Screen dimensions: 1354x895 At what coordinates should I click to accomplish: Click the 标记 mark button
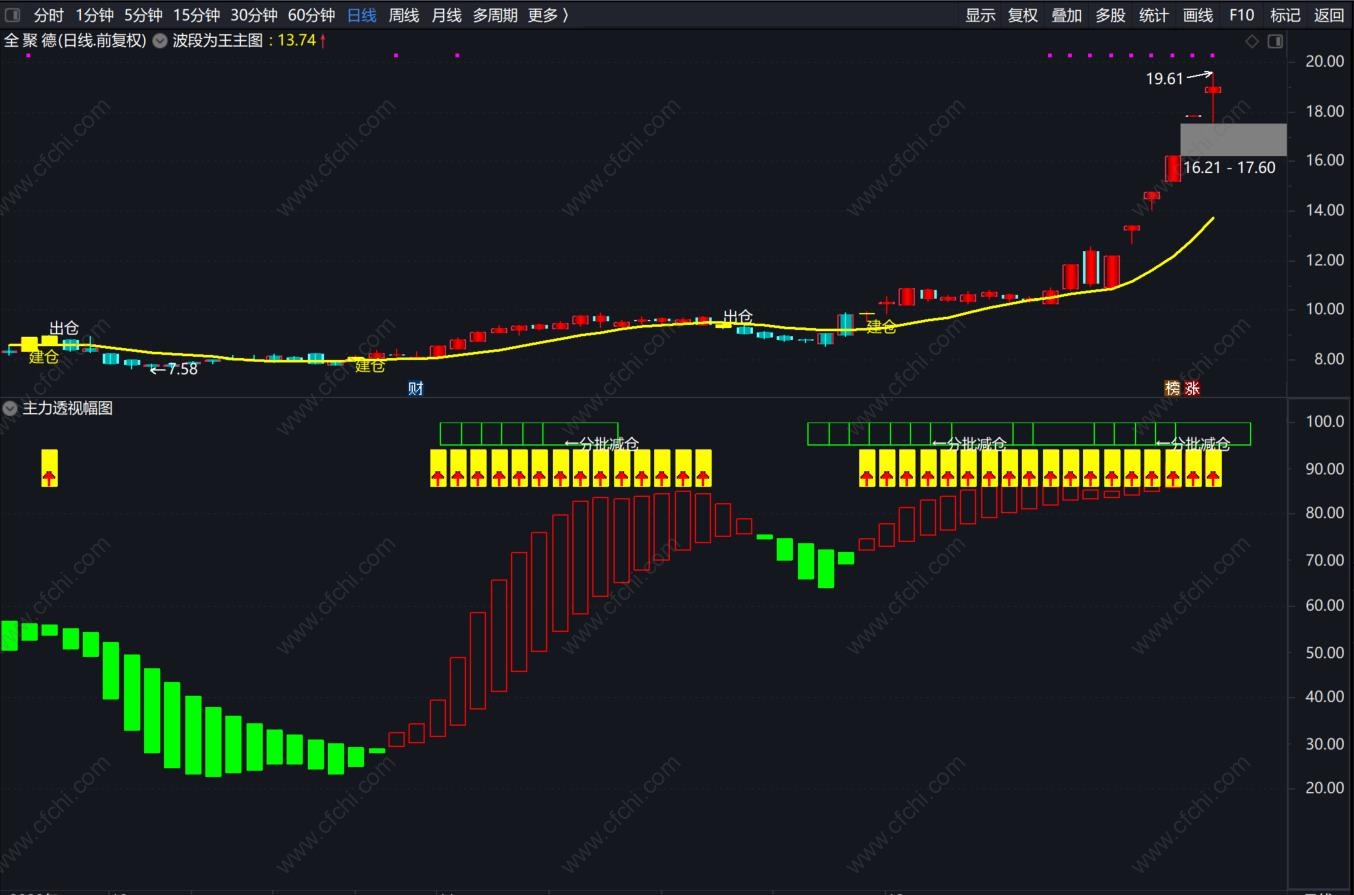click(1285, 15)
